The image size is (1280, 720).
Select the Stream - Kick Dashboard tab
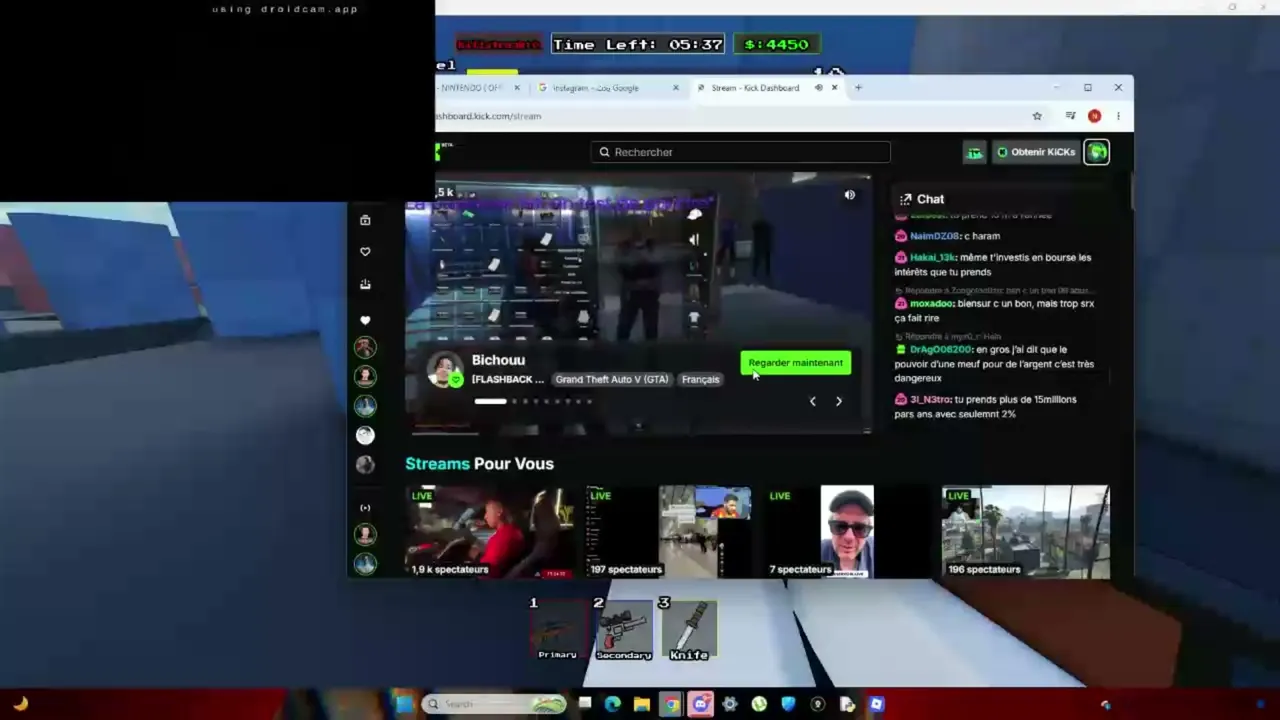click(755, 88)
